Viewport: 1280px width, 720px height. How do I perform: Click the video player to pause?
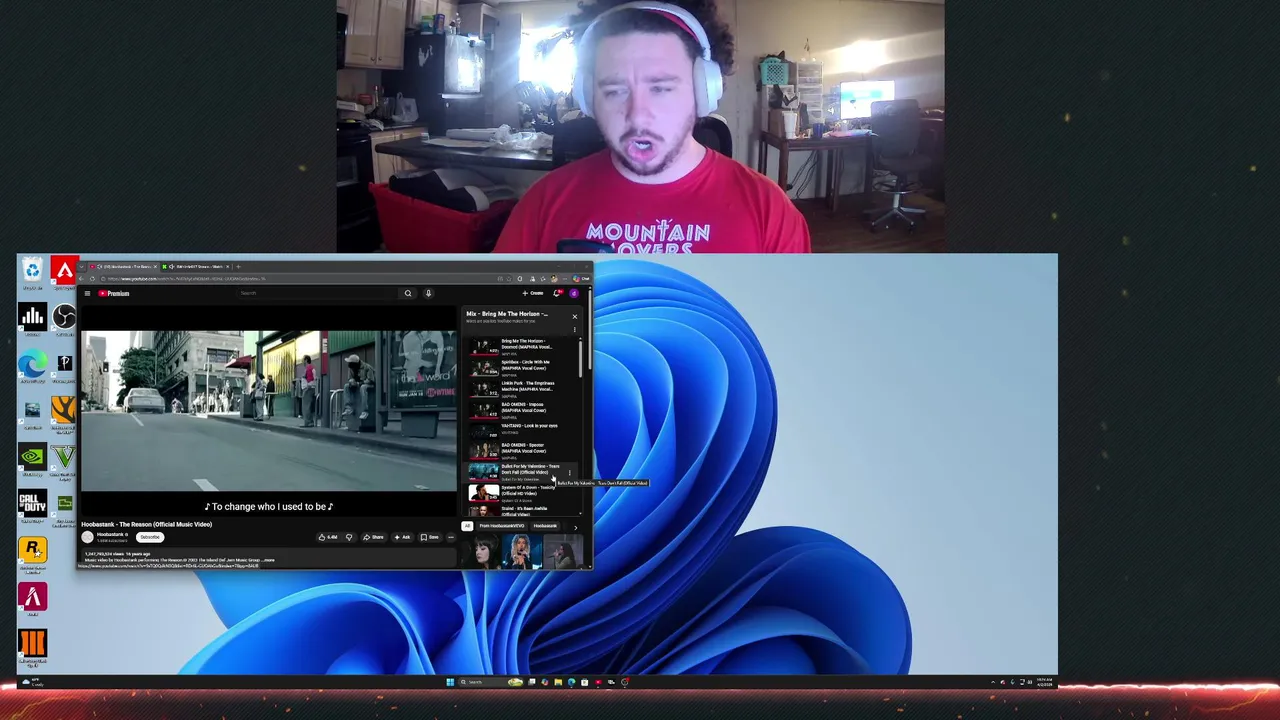pos(267,410)
